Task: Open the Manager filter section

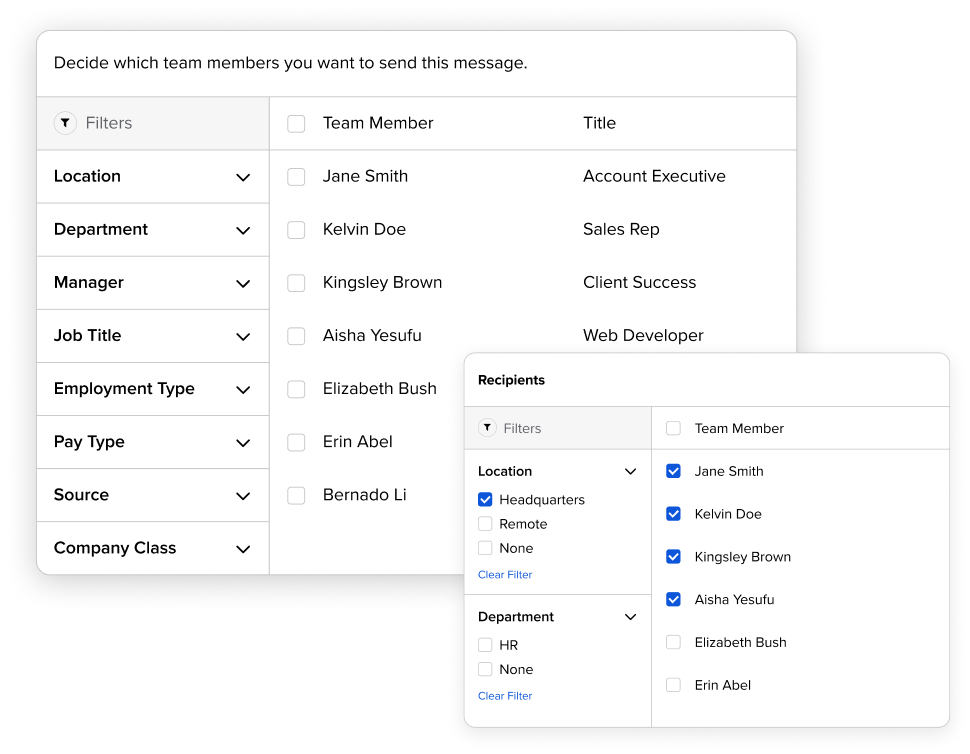Action: 243,284
